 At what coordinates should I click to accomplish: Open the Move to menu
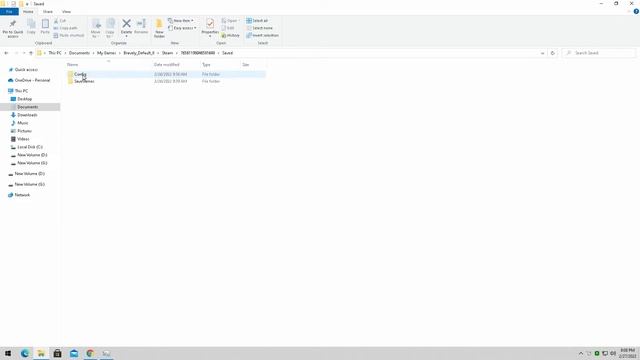[96, 28]
